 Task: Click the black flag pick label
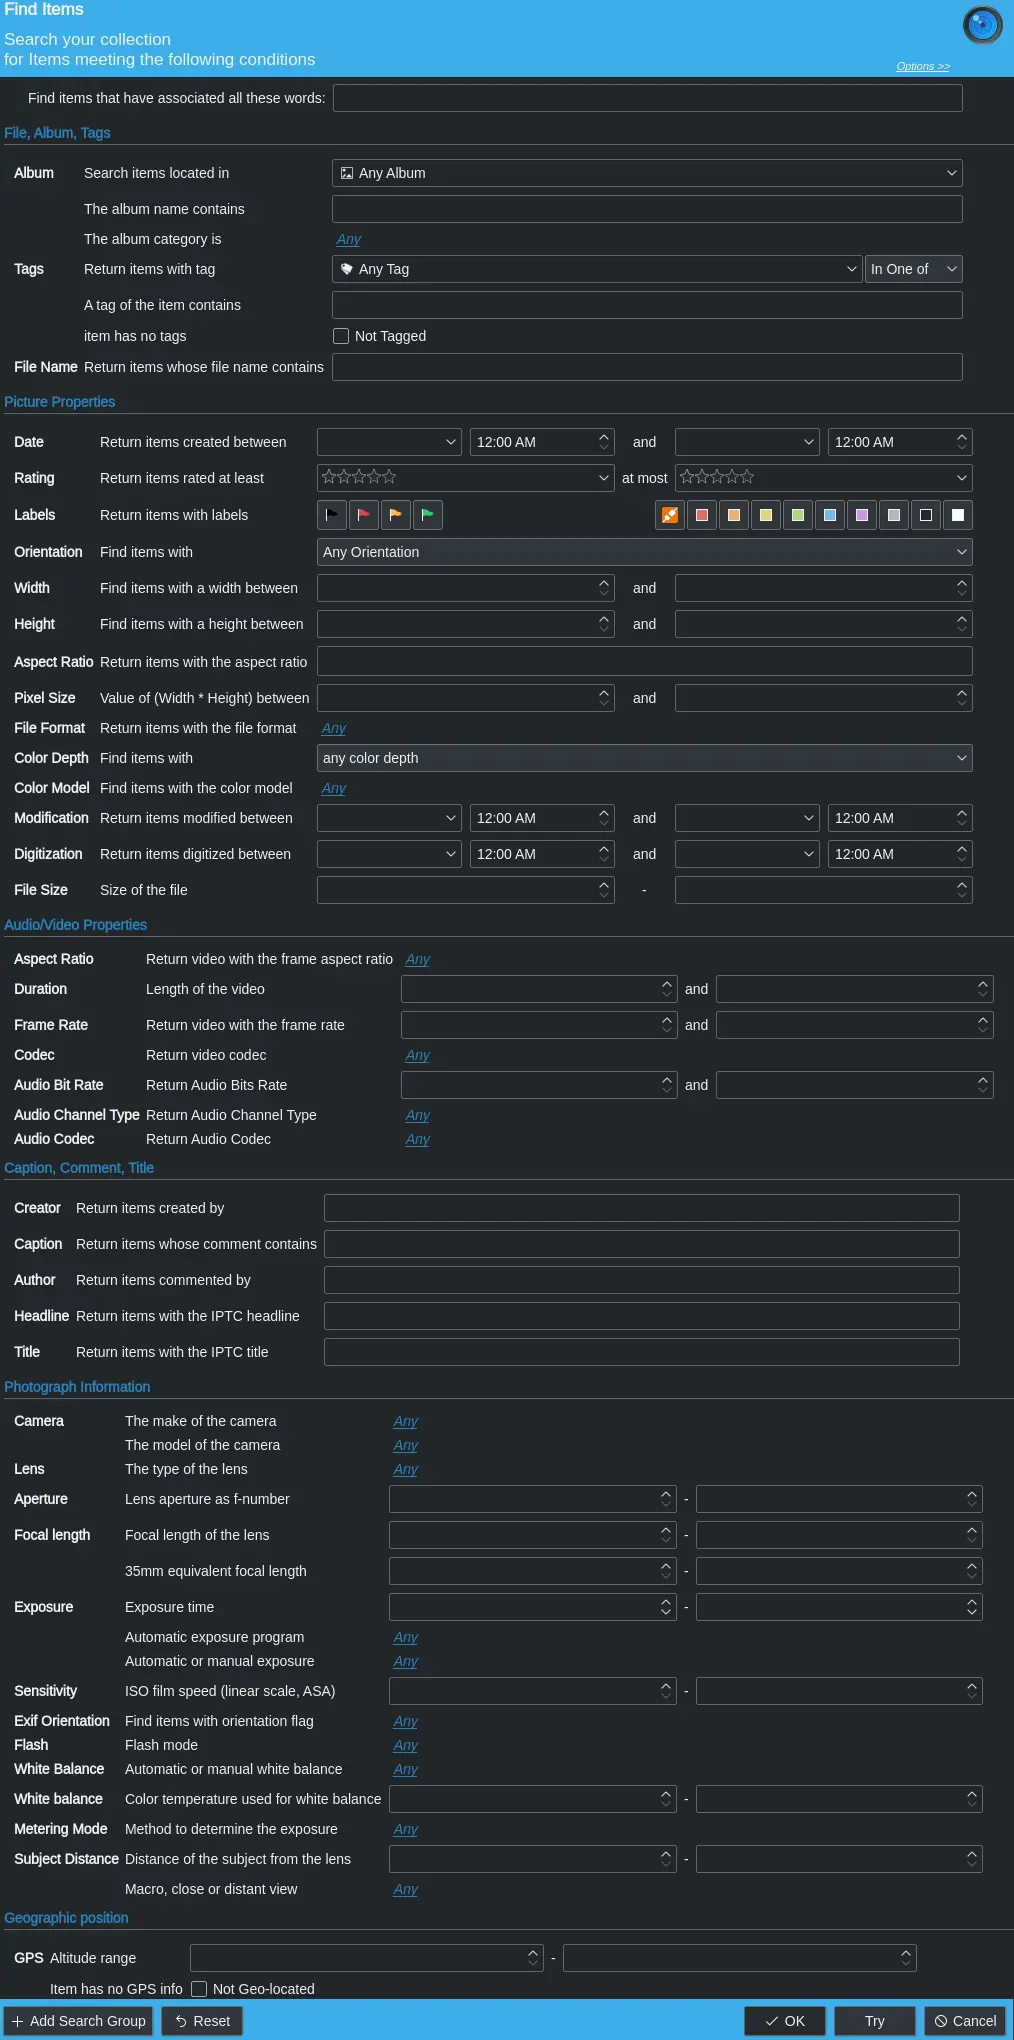click(331, 515)
